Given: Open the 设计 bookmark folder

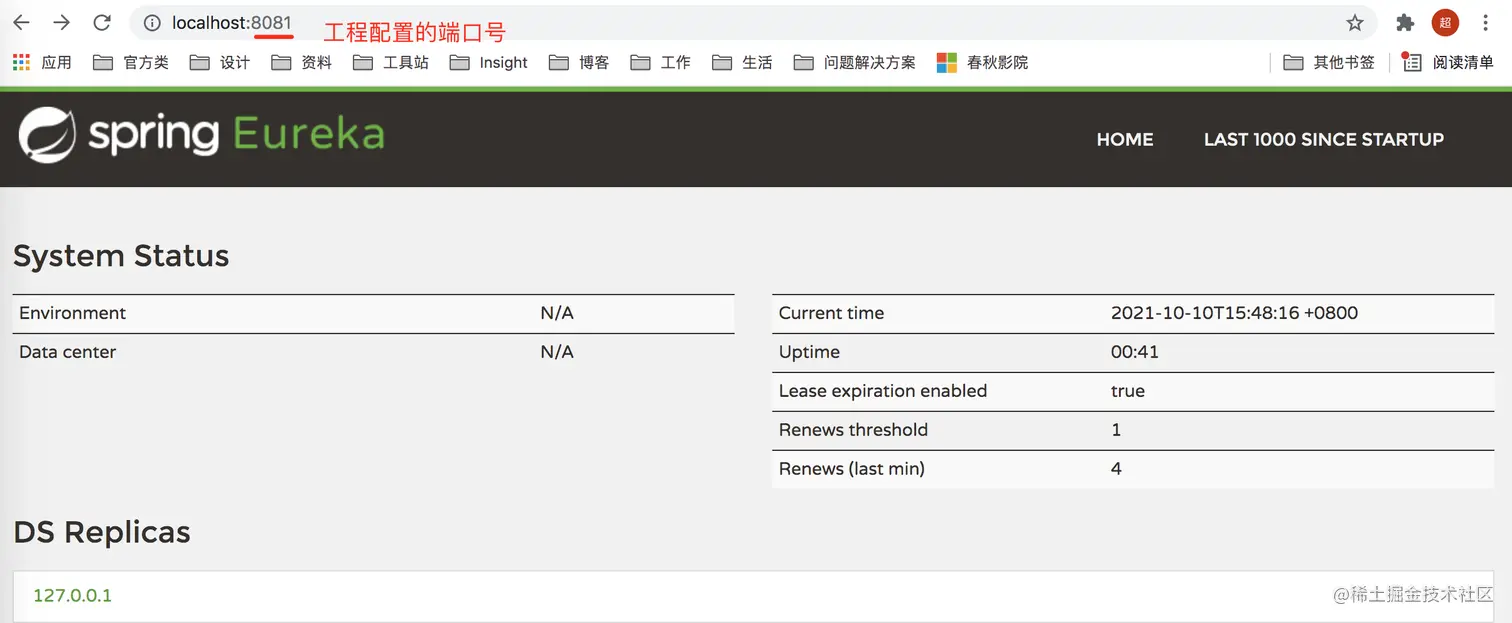Looking at the screenshot, I should (220, 62).
